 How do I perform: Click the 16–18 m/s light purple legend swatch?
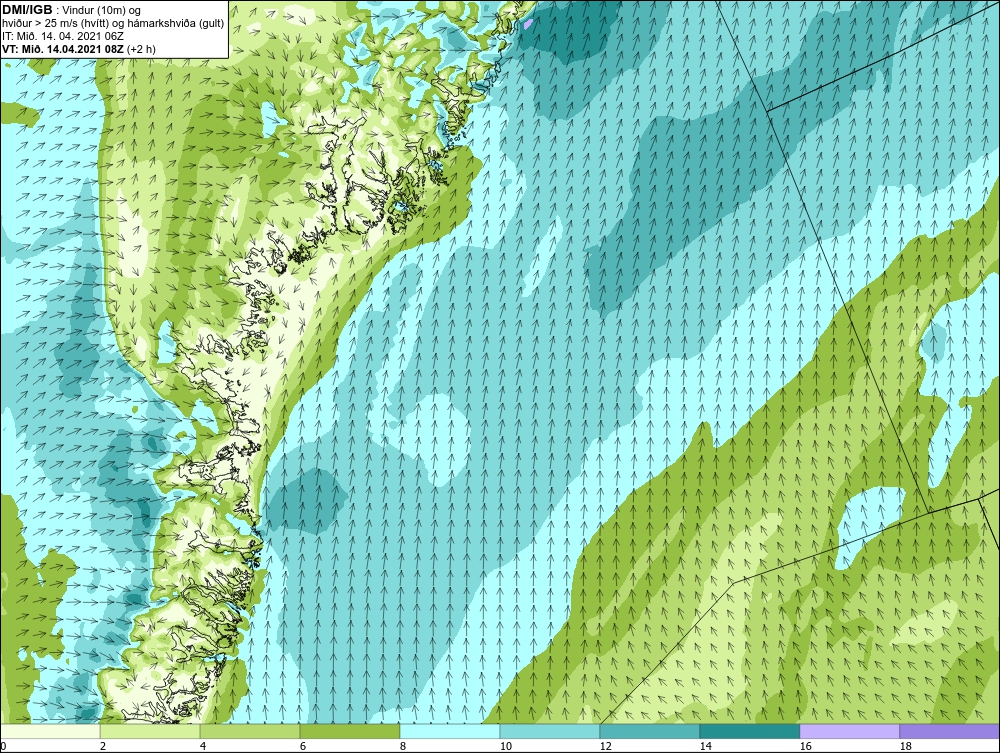pyautogui.click(x=849, y=731)
